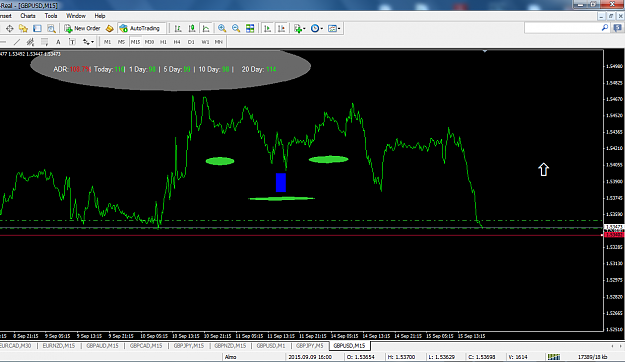Screen dimensions: 625x362
Task: Open the MetaEditor gold book icon
Action: (x=110, y=28)
